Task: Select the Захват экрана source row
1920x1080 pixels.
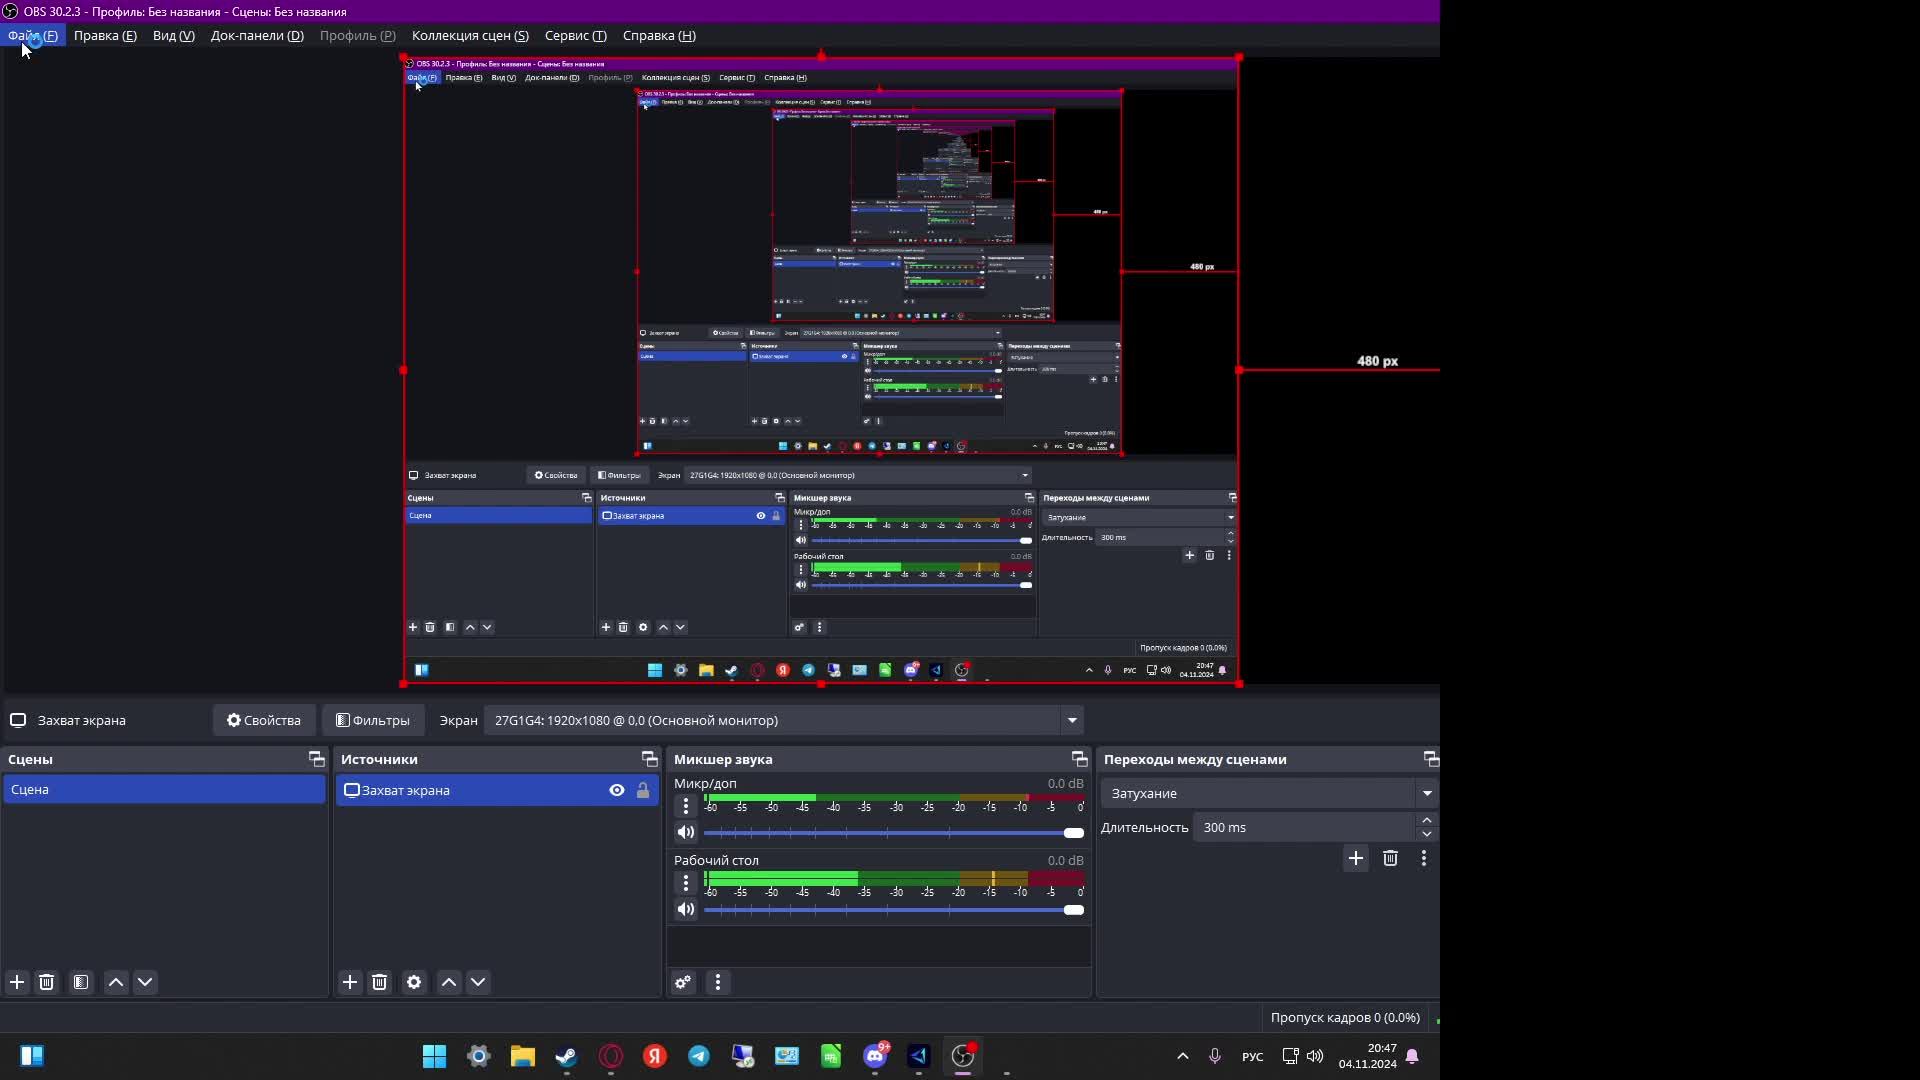Action: tap(497, 790)
